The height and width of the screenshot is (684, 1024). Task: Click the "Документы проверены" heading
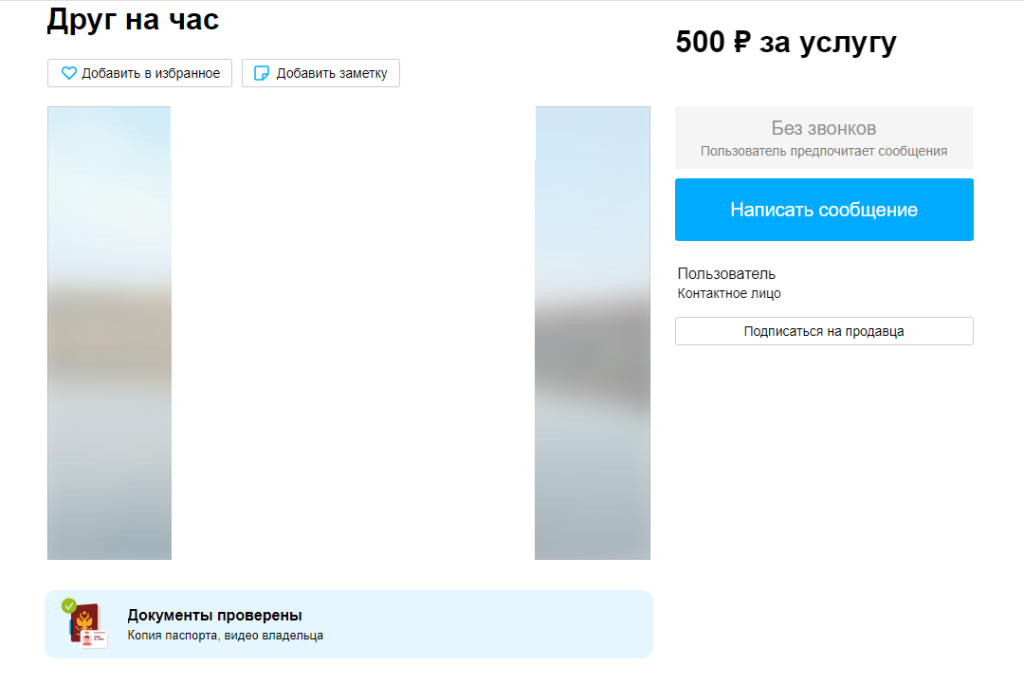tap(214, 615)
